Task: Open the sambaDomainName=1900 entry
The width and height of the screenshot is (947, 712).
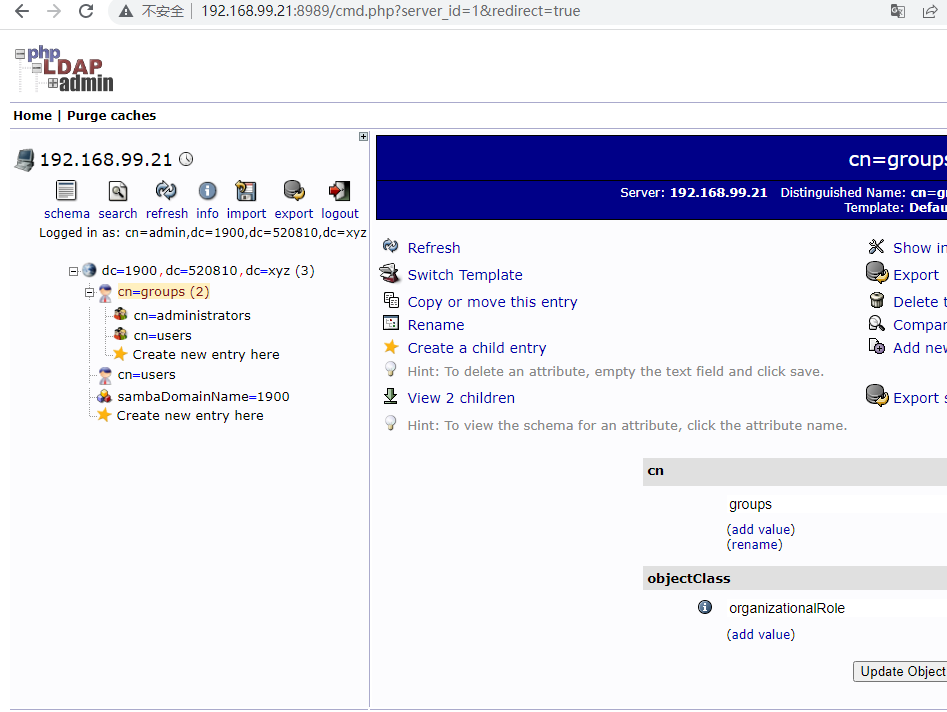Action: 203,396
